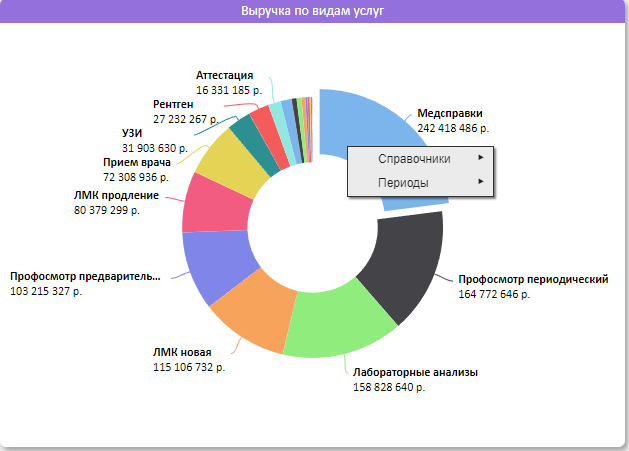Click the ЛМК новая label
The width and height of the screenshot is (629, 451).
point(182,352)
